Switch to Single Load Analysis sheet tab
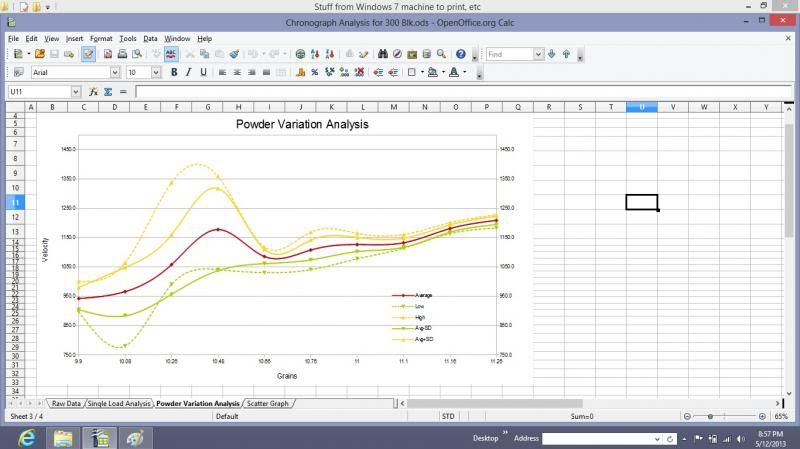 point(119,404)
